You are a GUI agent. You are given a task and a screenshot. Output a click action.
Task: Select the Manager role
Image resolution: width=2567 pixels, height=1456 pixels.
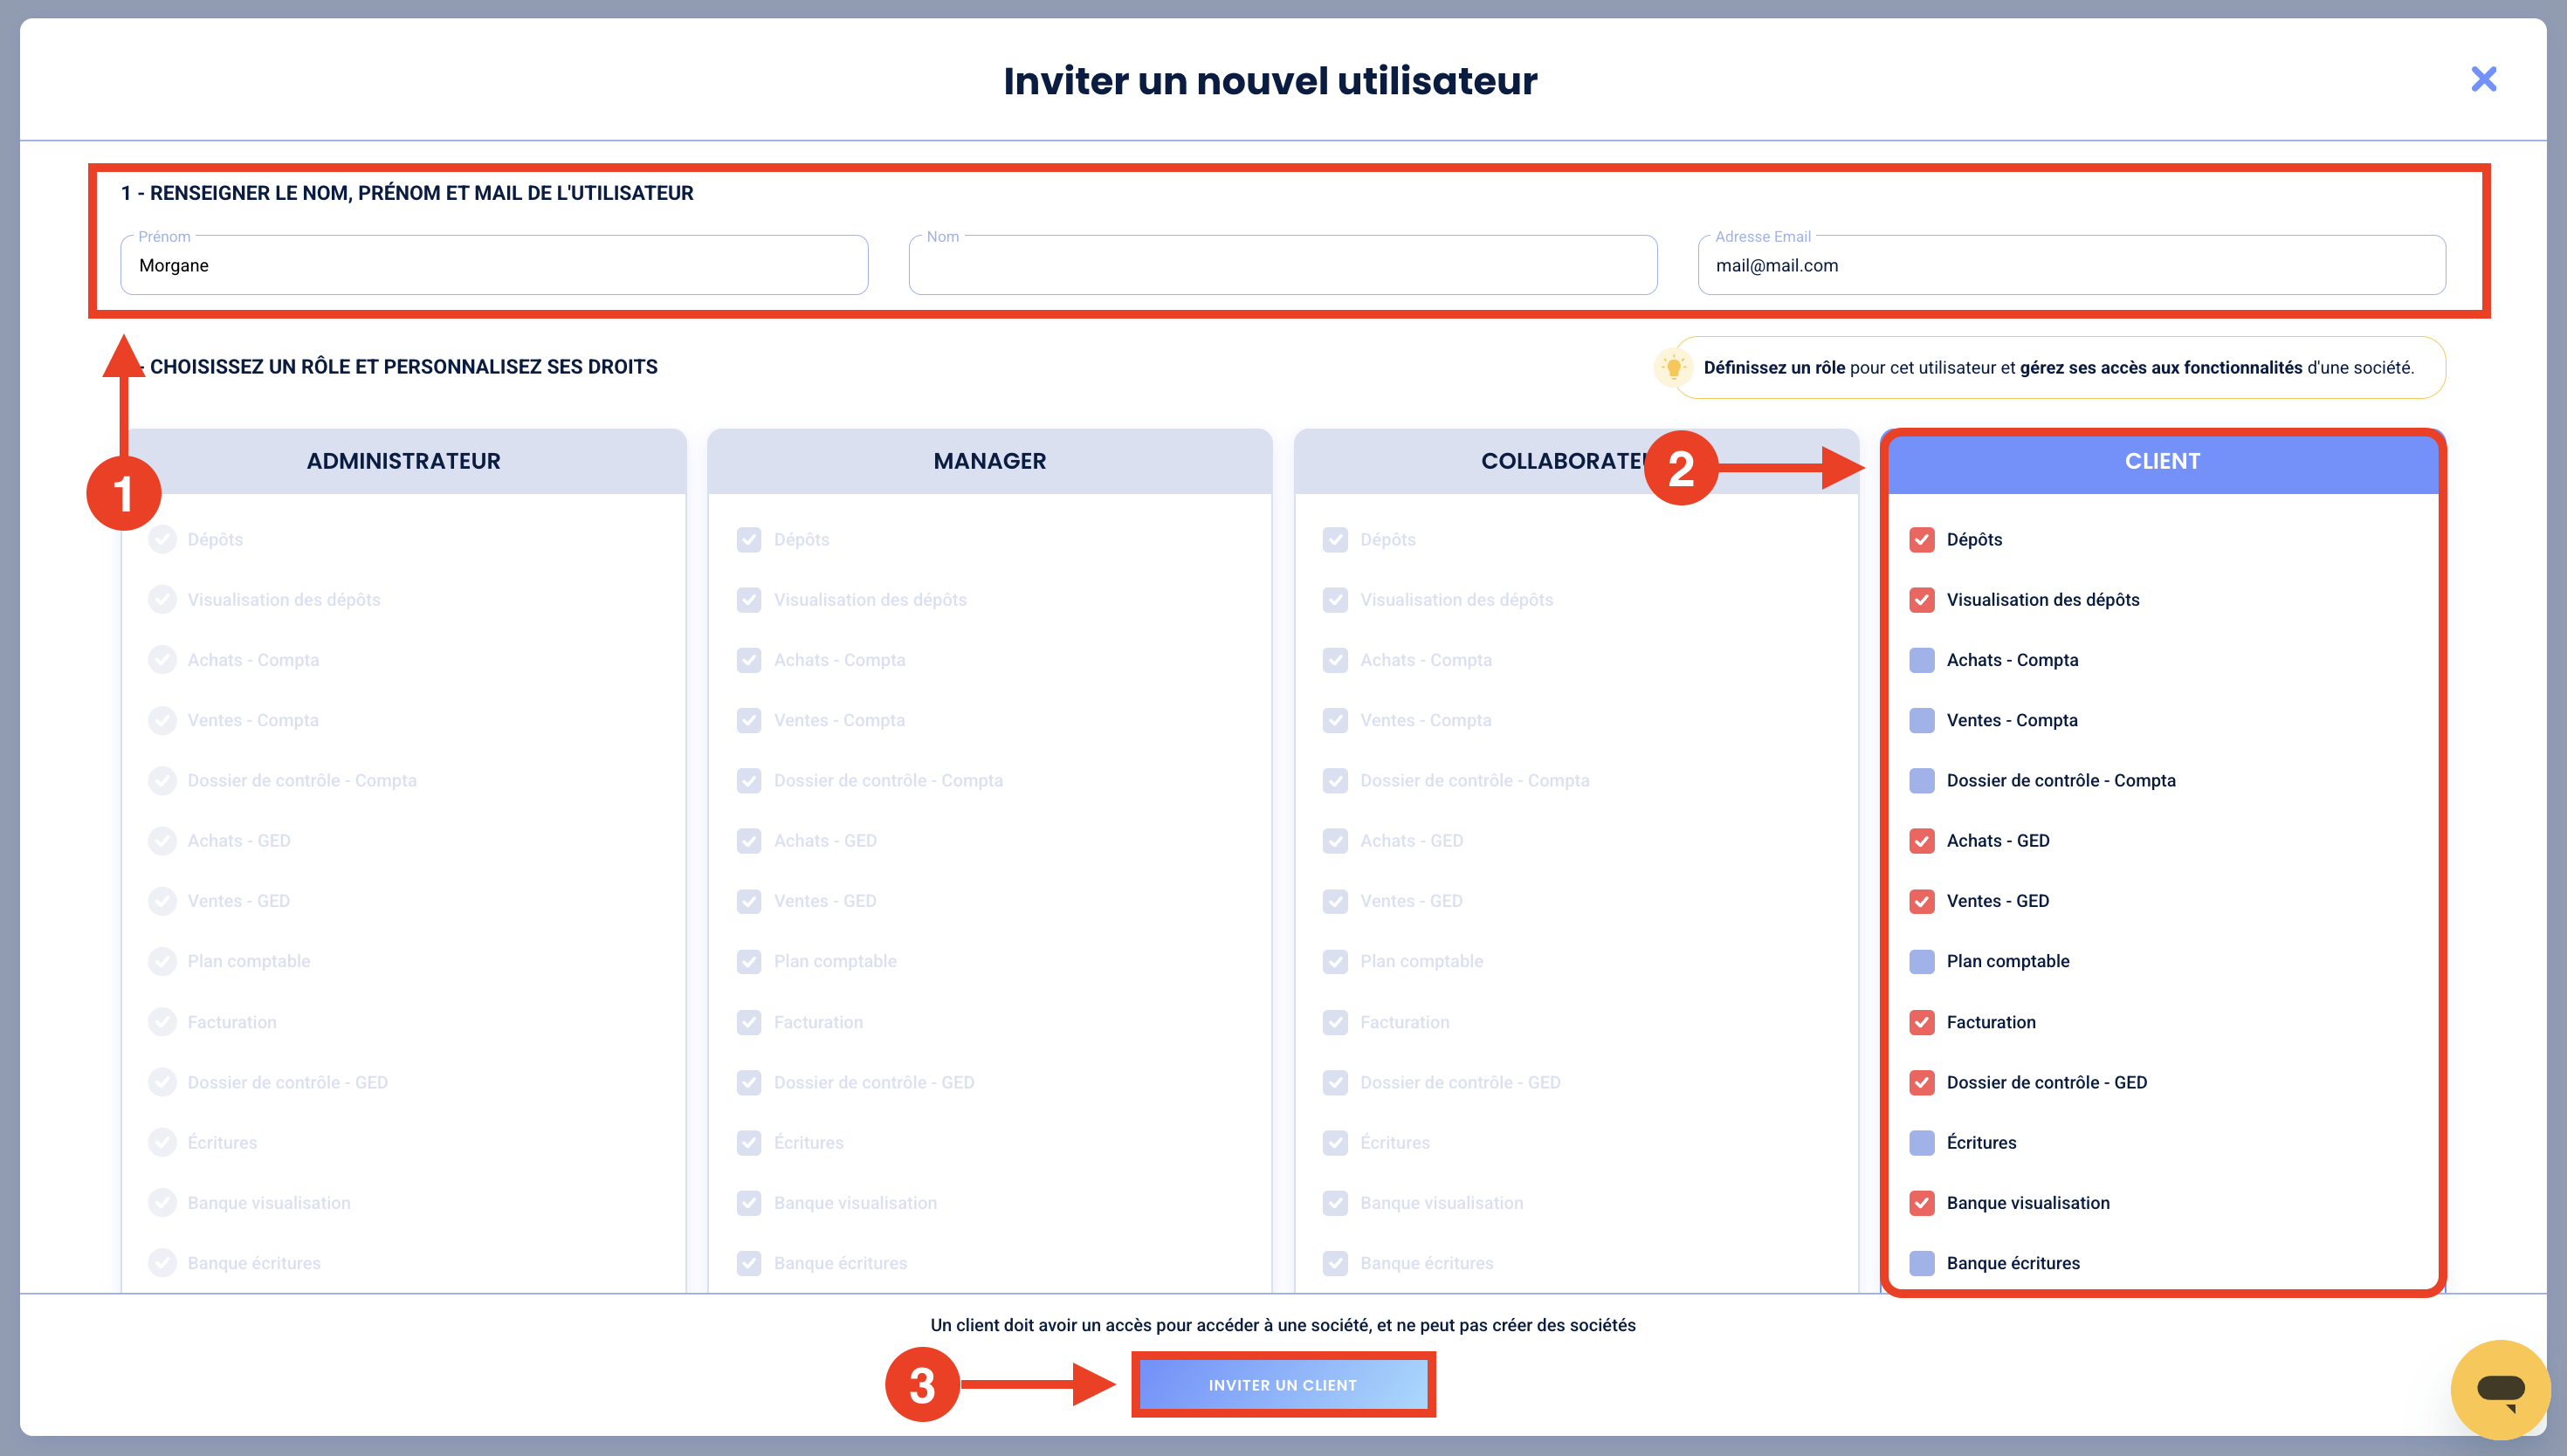(x=990, y=461)
